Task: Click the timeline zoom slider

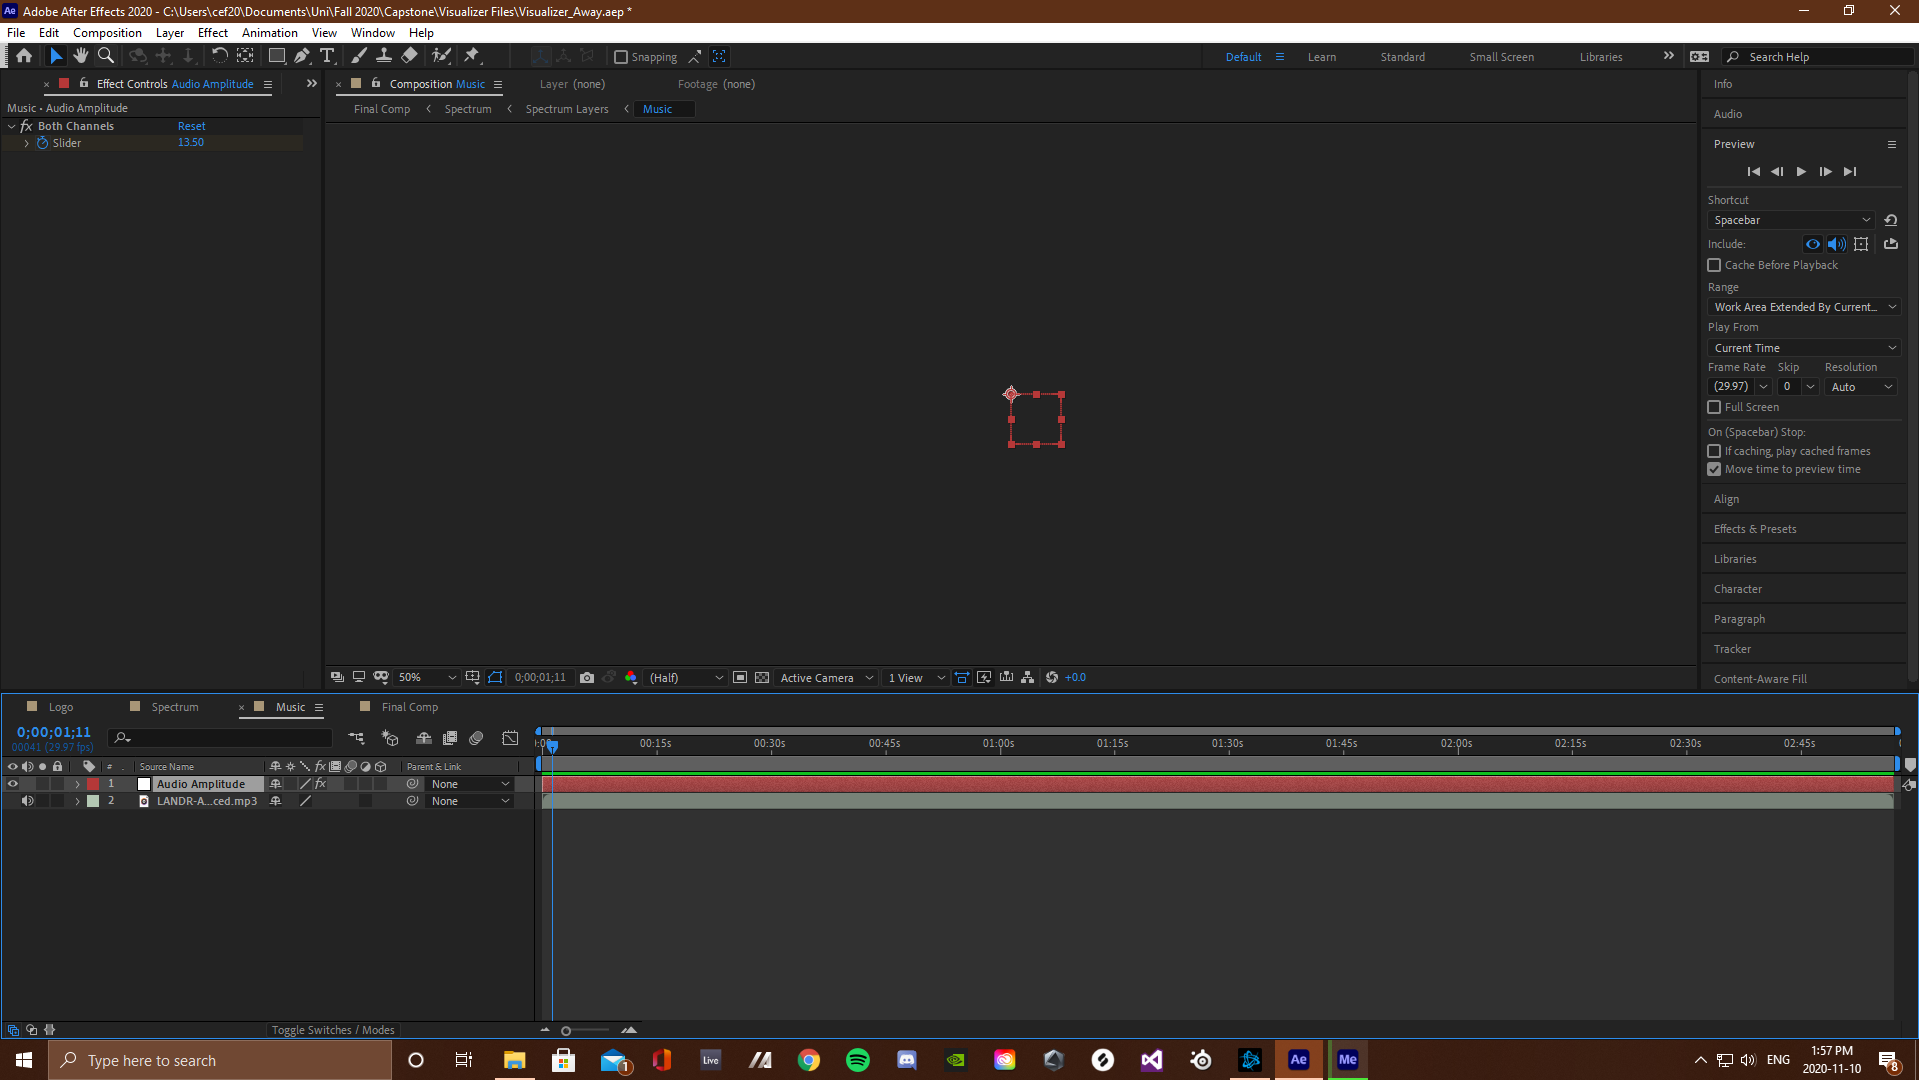Action: pyautogui.click(x=566, y=1031)
